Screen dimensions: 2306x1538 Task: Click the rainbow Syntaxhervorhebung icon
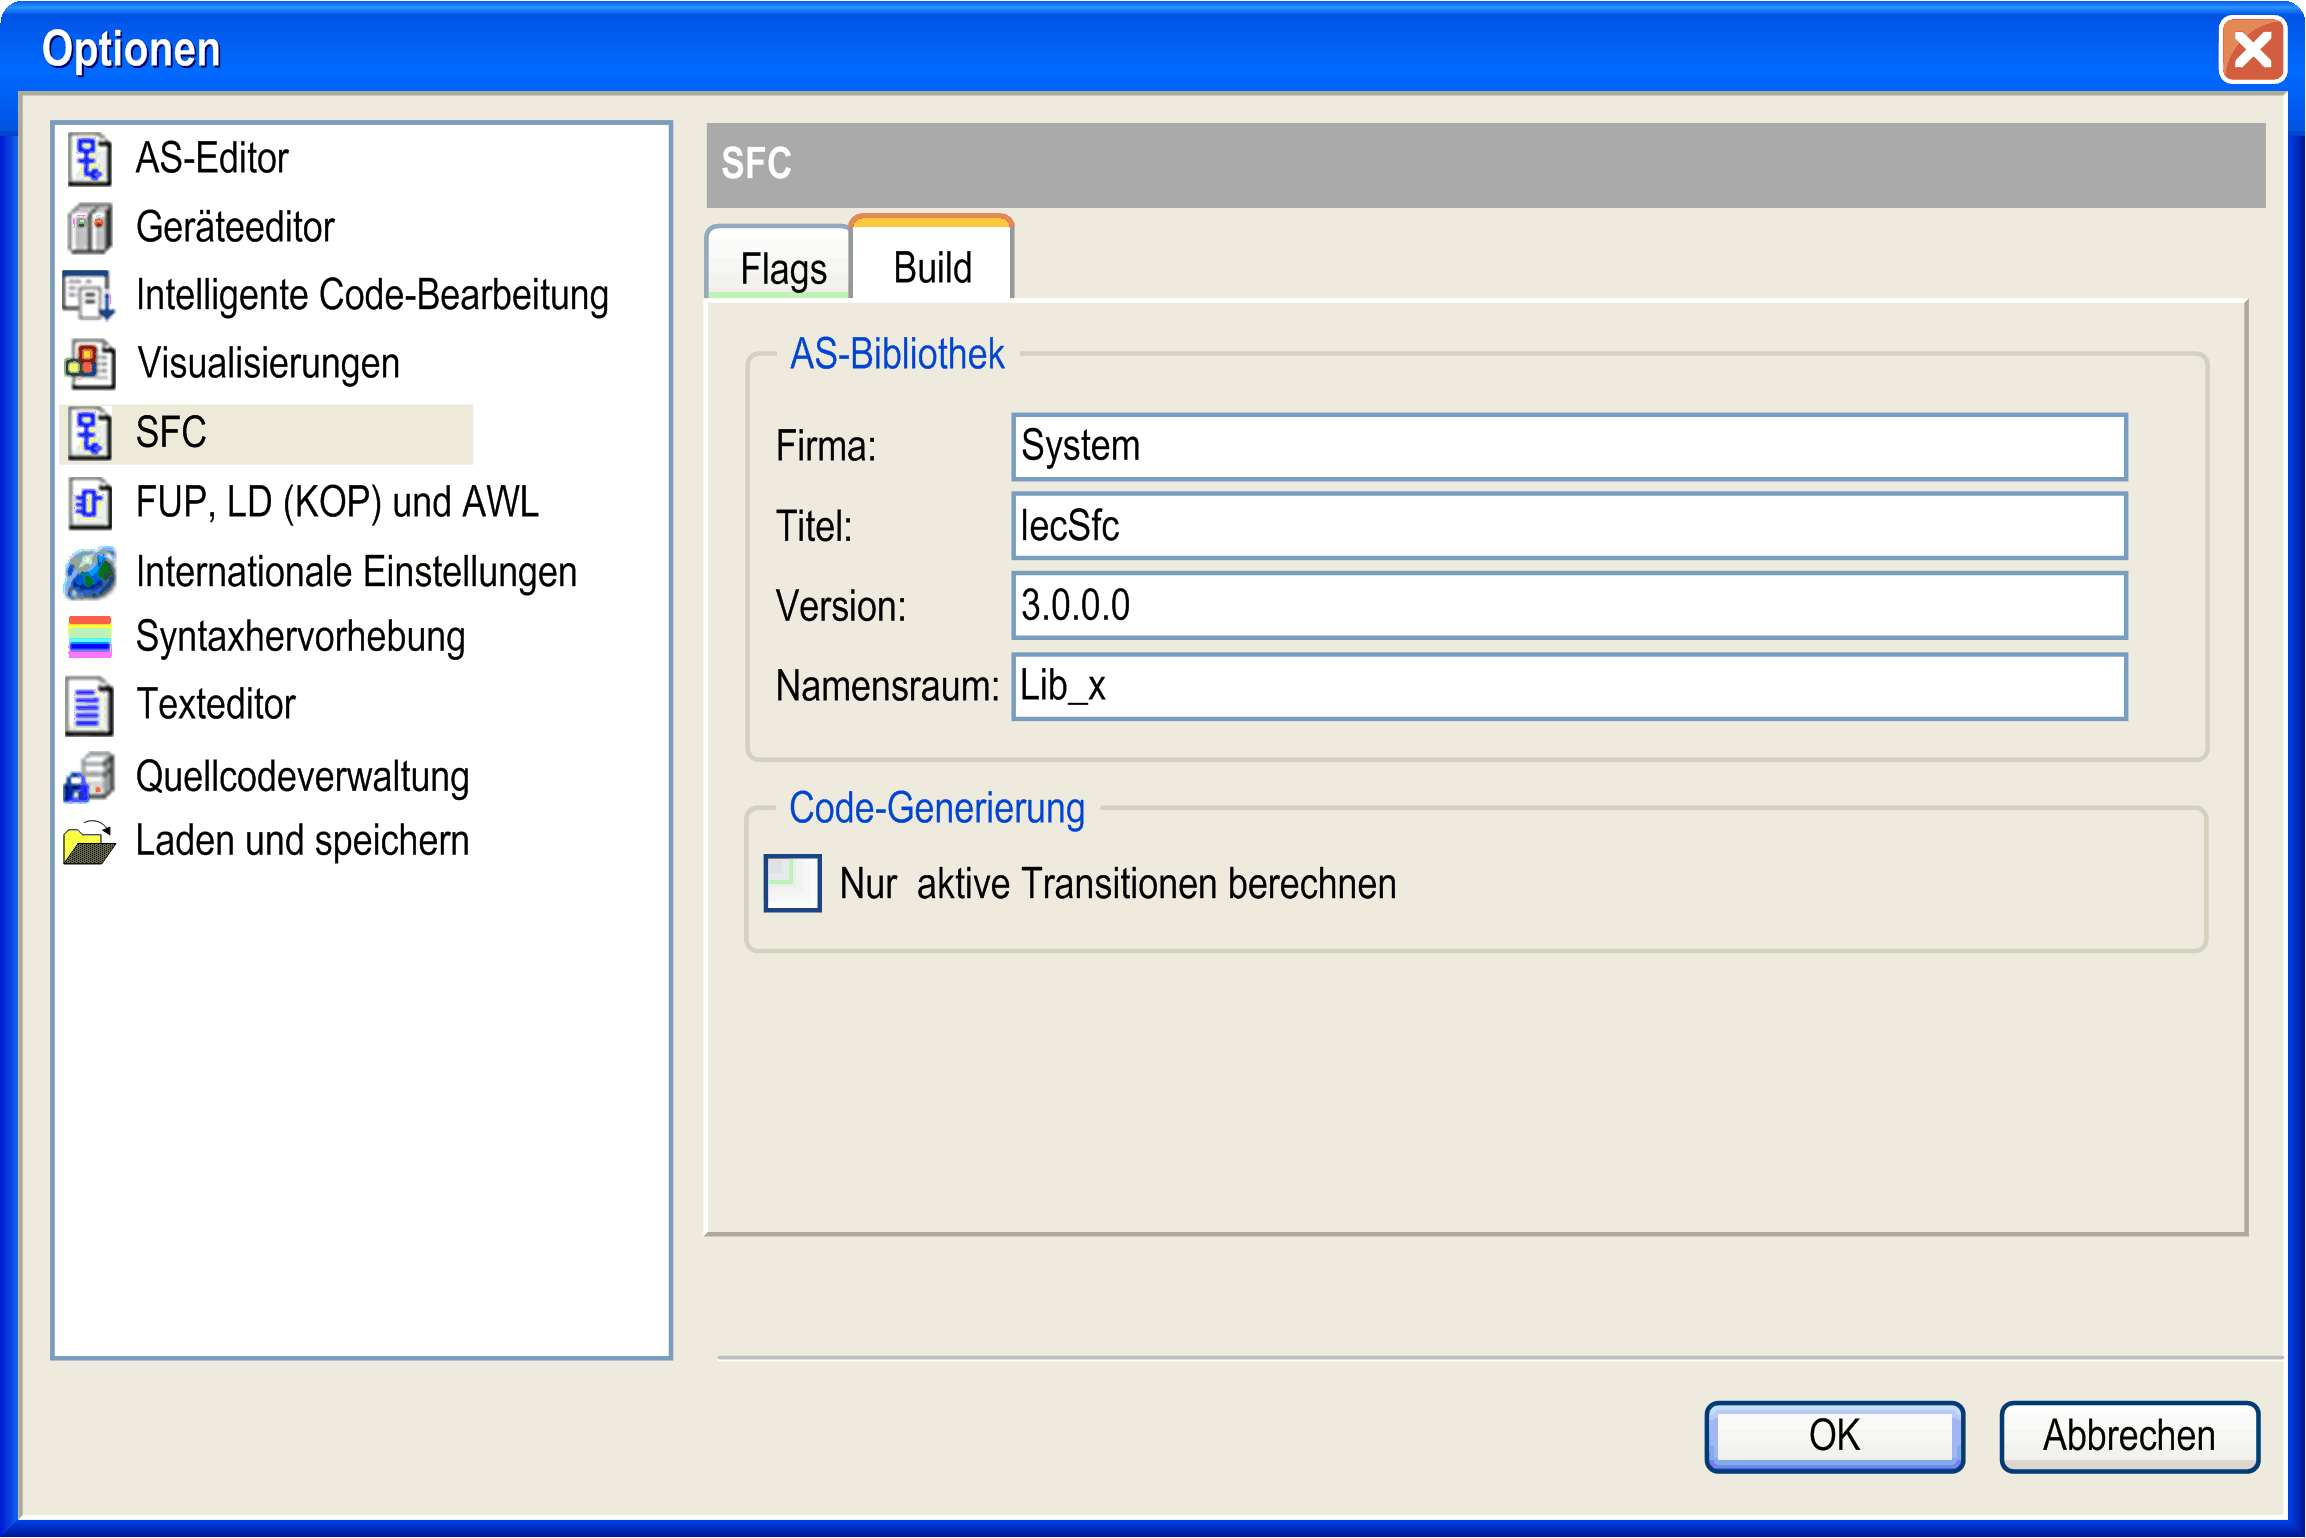[x=90, y=637]
